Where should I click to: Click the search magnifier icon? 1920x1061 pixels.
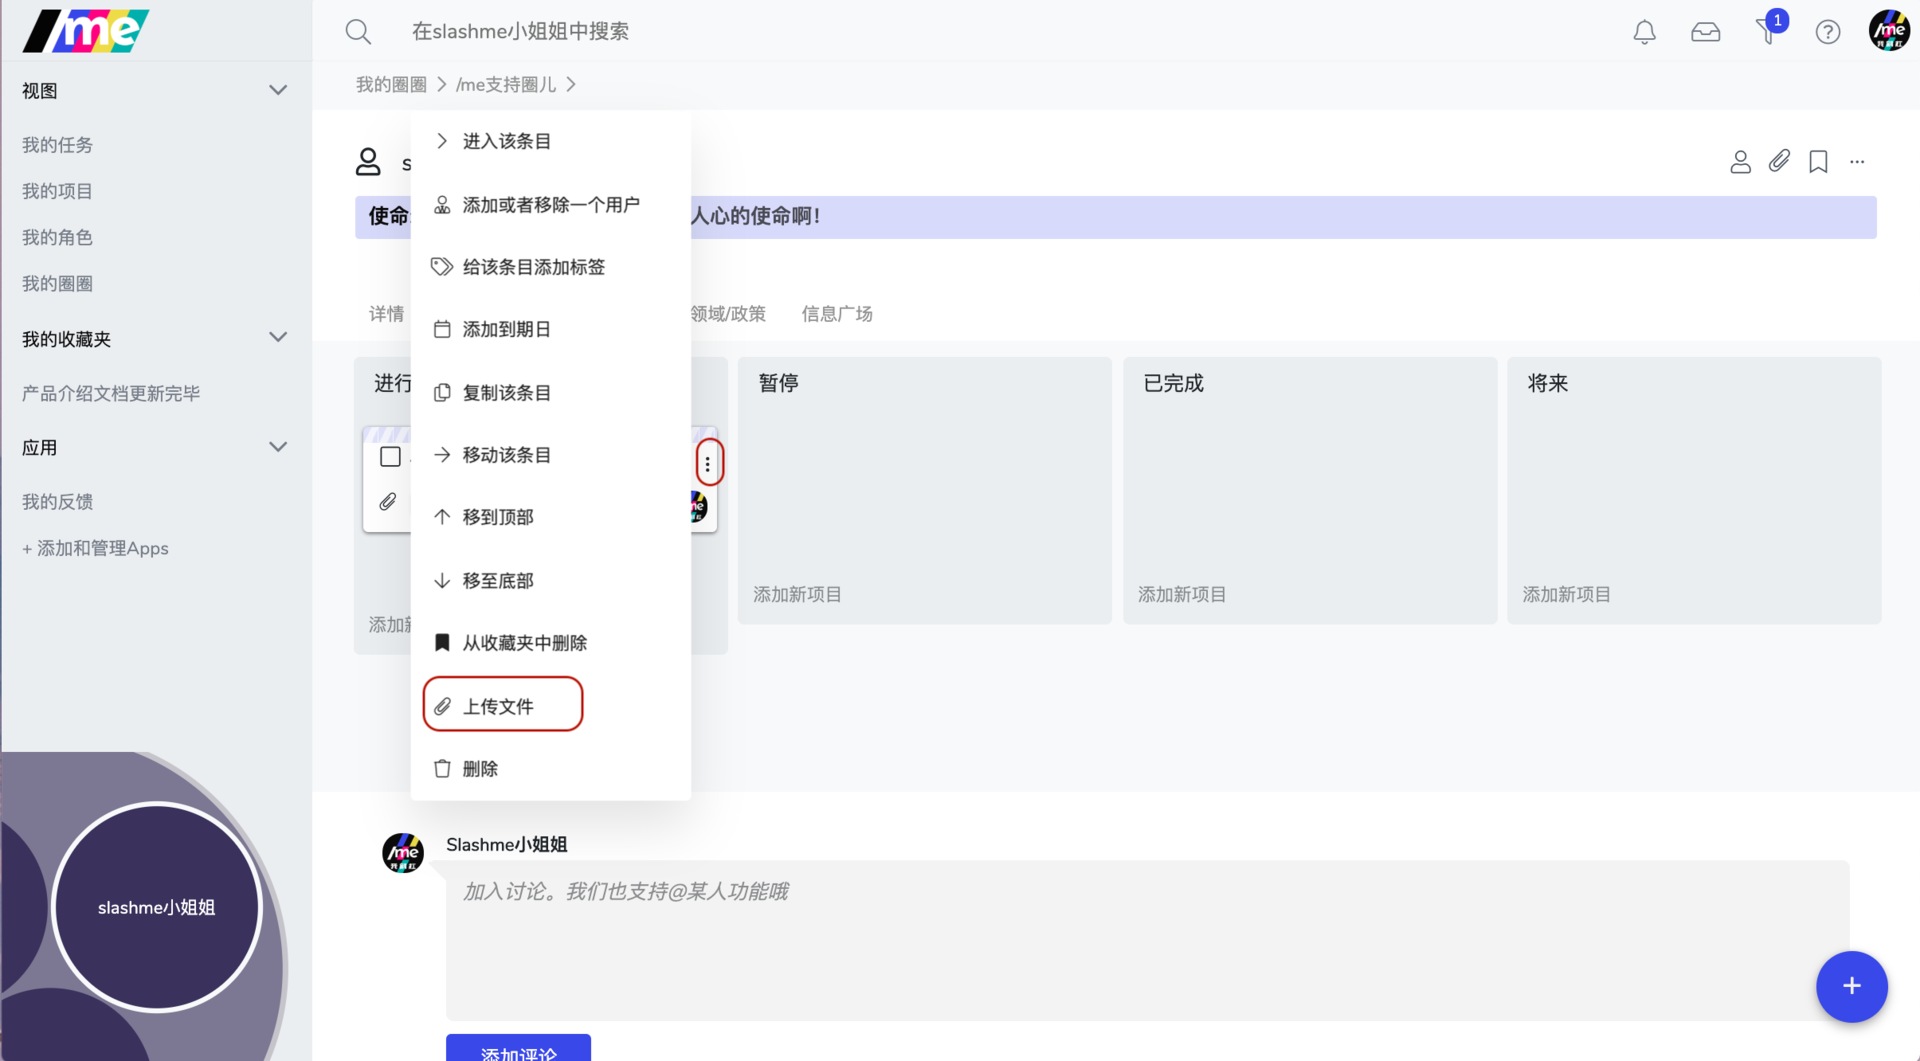pyautogui.click(x=358, y=32)
